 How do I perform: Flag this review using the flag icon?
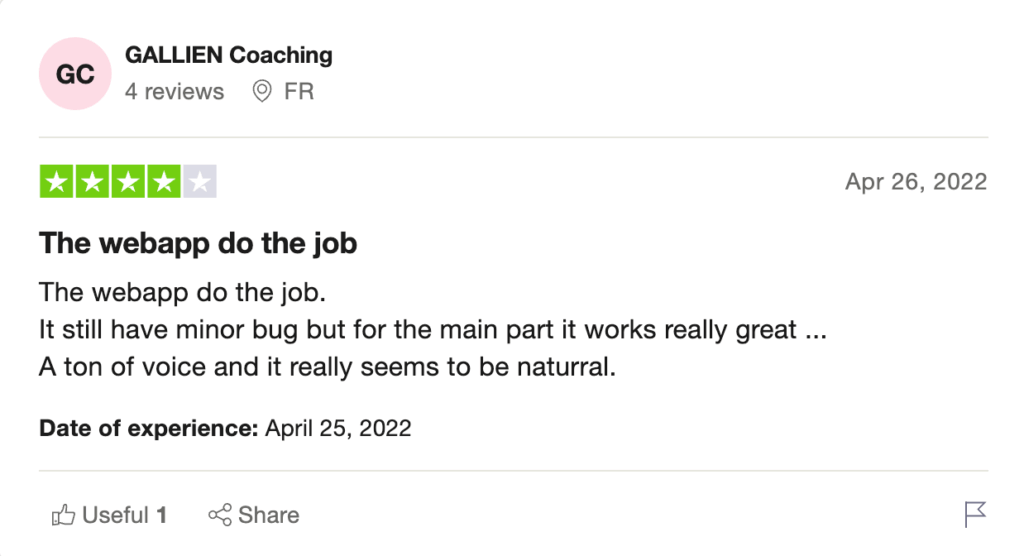[975, 515]
